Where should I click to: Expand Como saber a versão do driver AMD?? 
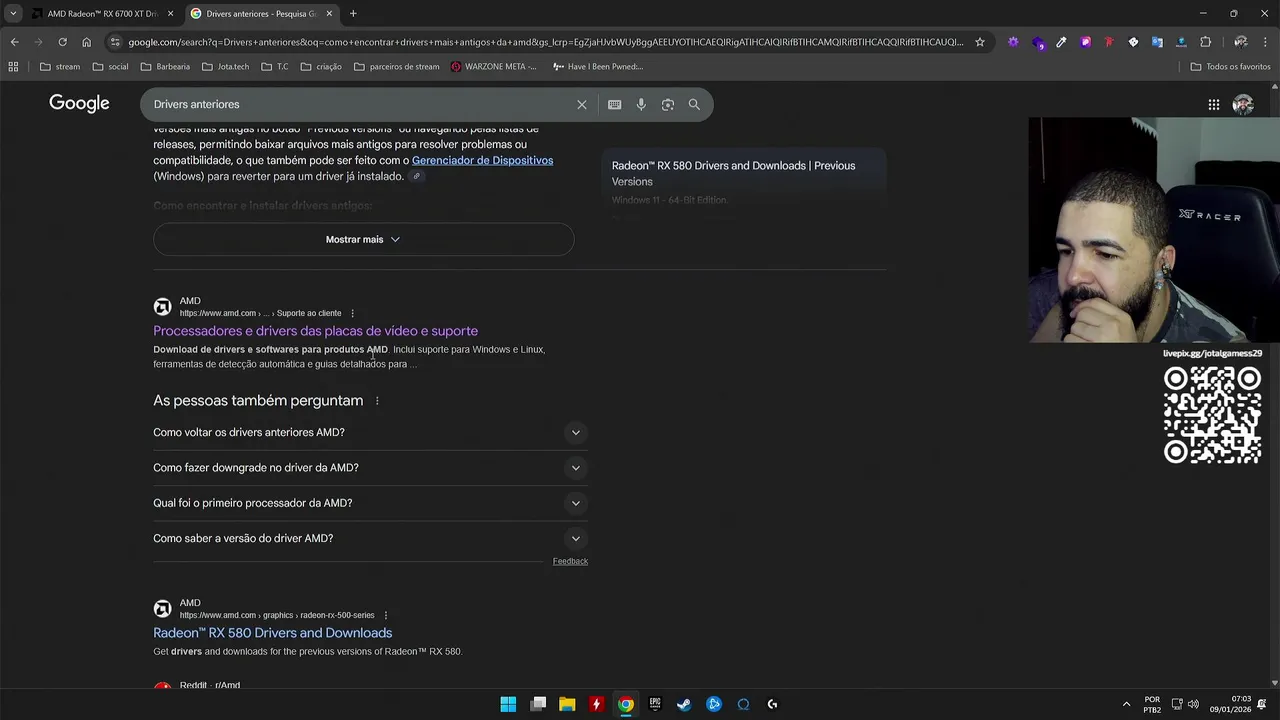click(370, 538)
